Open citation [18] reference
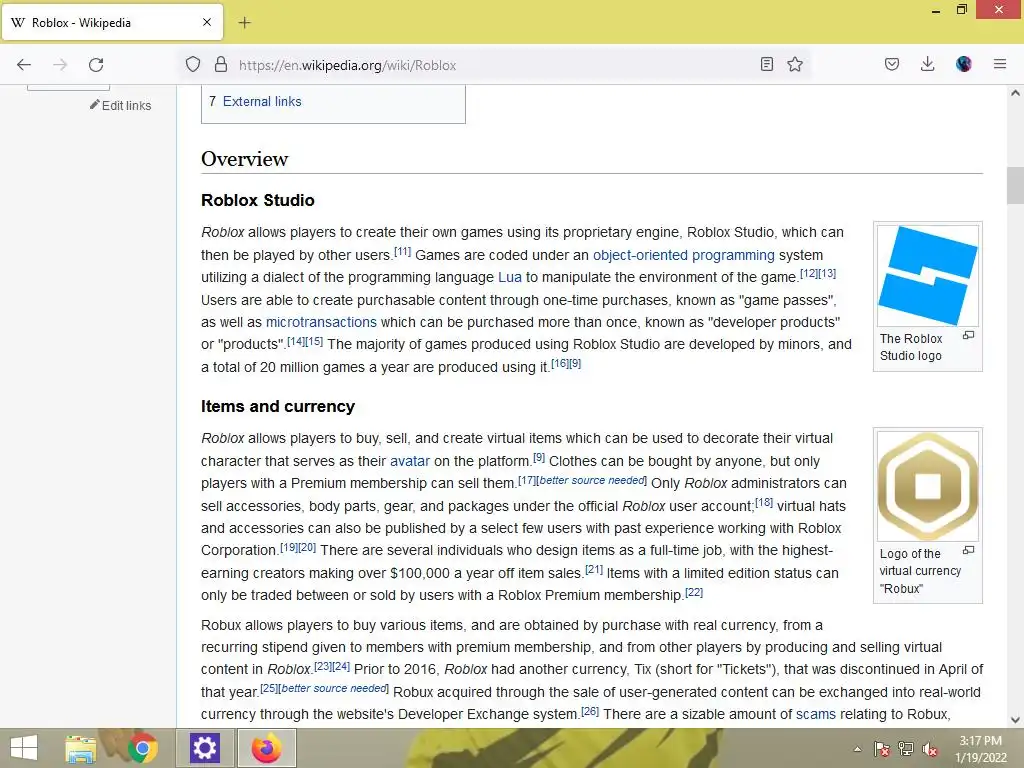 tap(763, 502)
